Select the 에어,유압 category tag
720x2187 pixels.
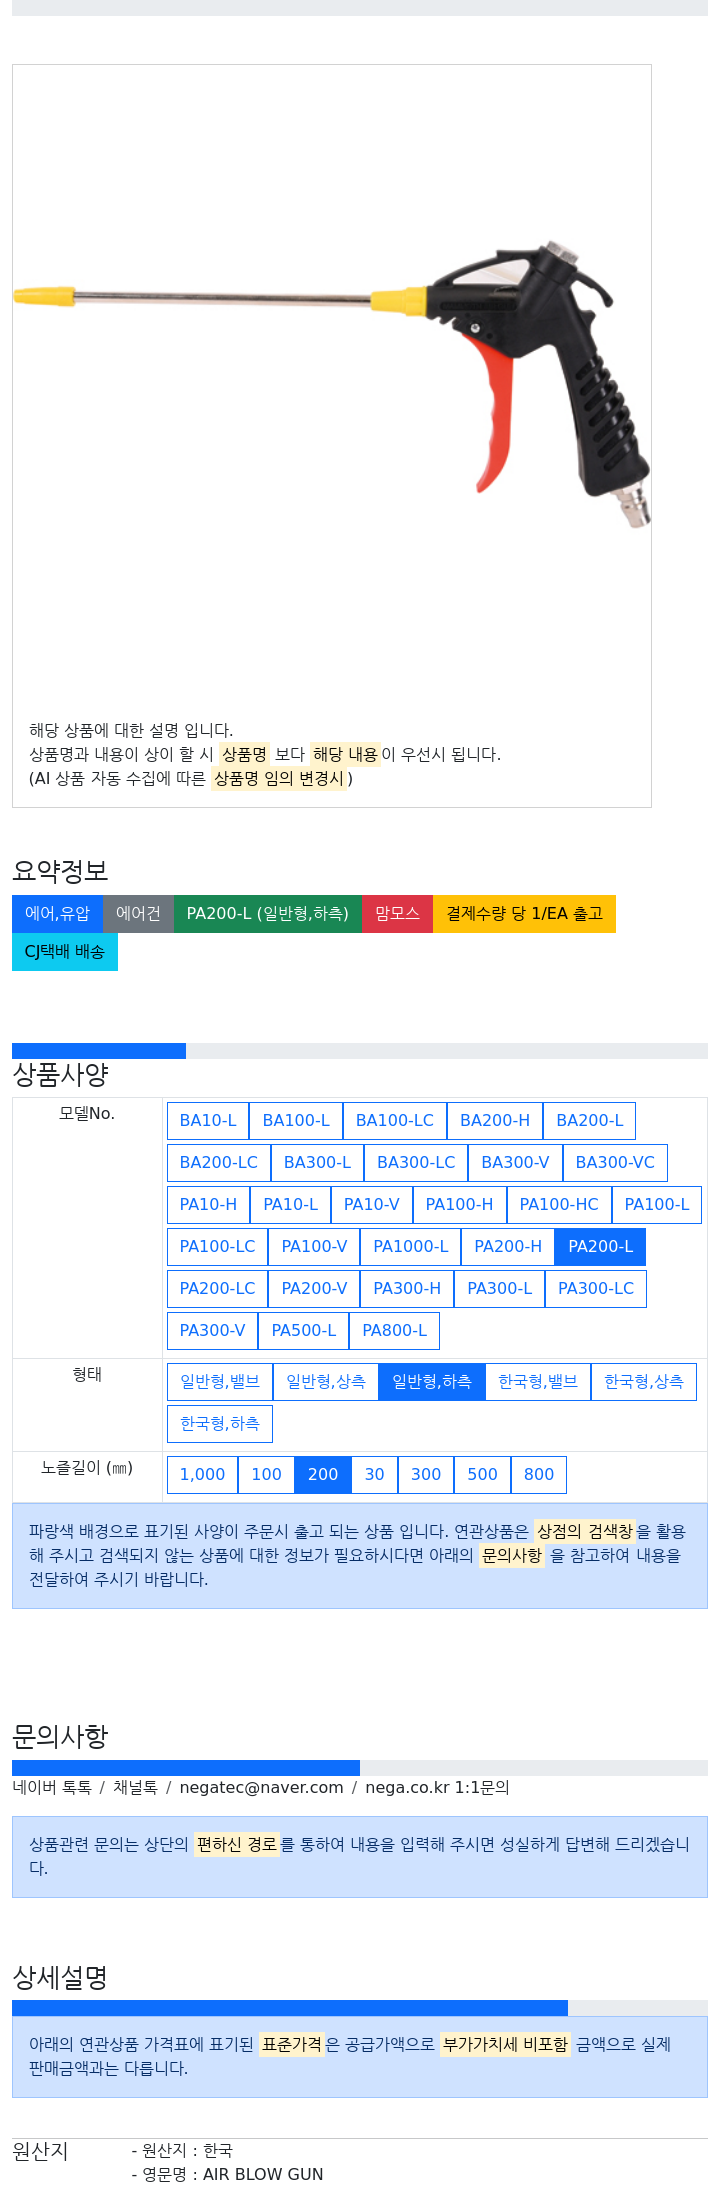(x=57, y=914)
